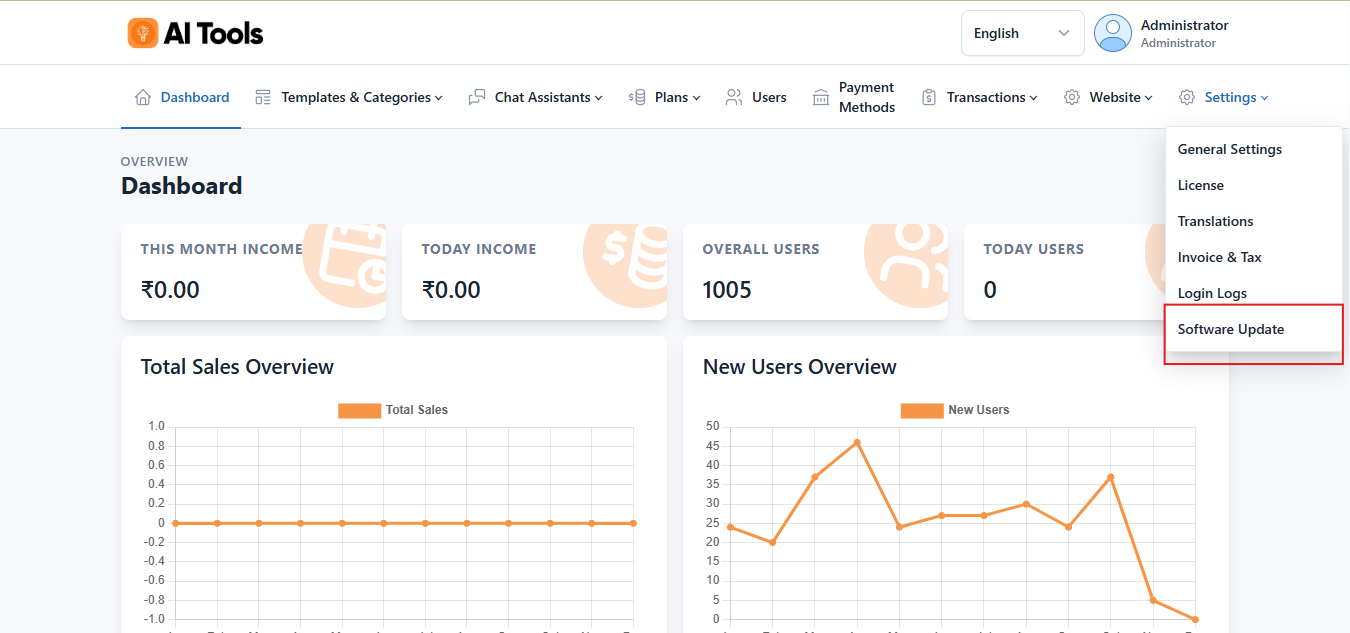Select Software Update from Settings menu
The image size is (1350, 633).
[x=1231, y=329]
